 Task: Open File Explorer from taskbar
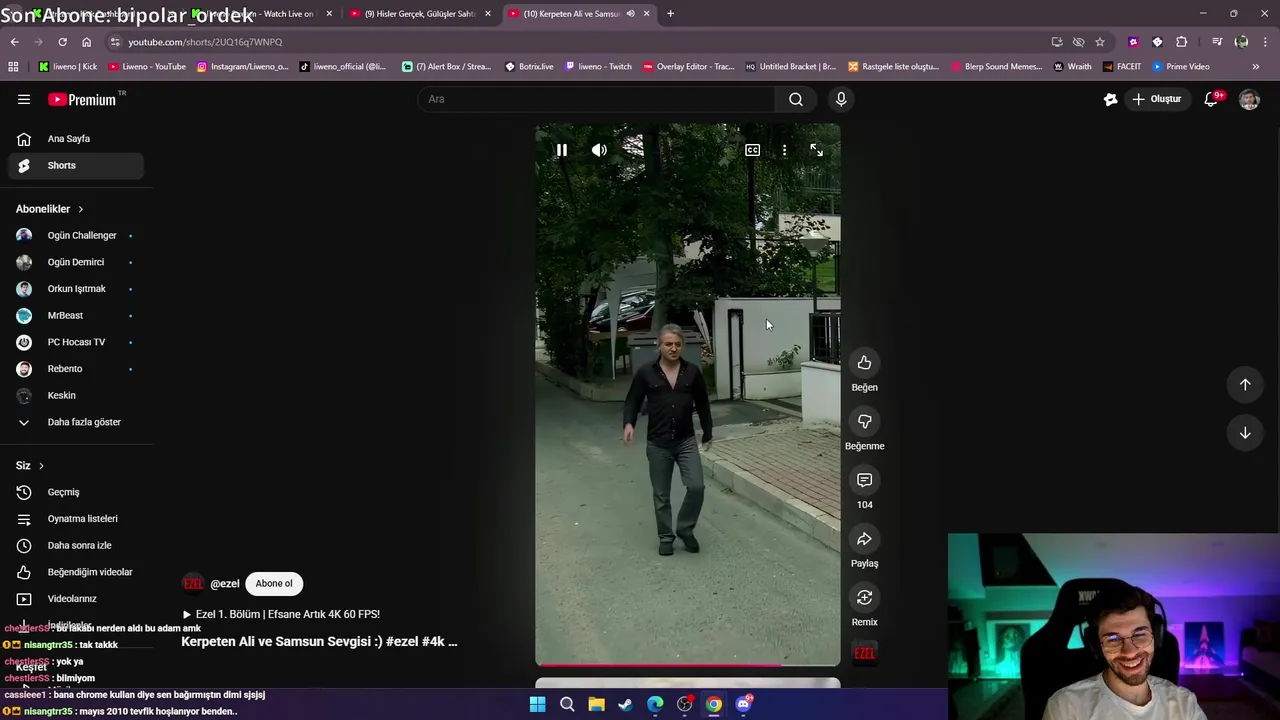[596, 704]
